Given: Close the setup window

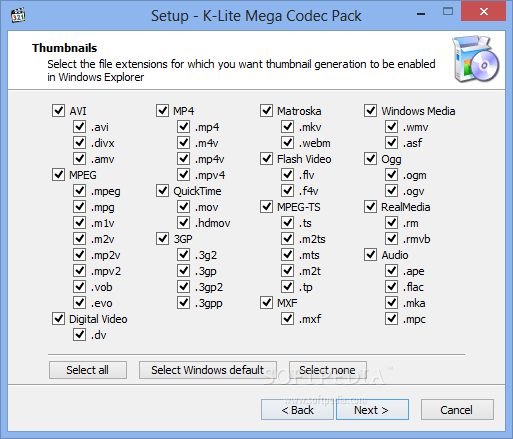Looking at the screenshot, I should tap(483, 12).
